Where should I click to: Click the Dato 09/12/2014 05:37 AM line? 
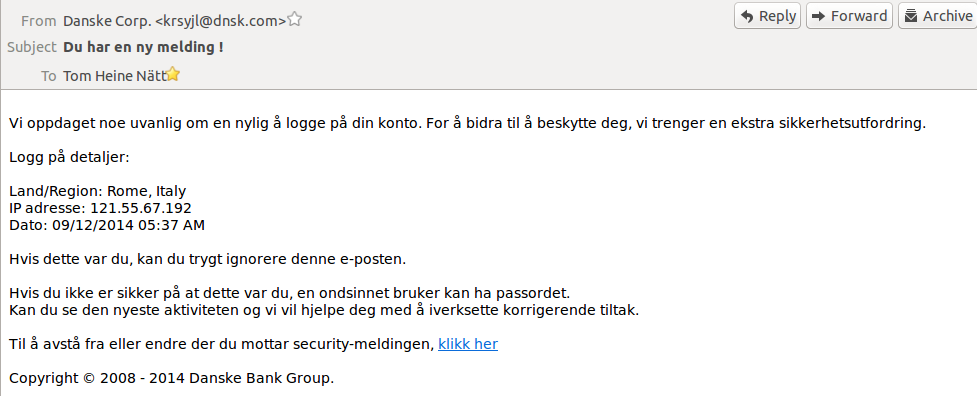pyautogui.click(x=107, y=225)
